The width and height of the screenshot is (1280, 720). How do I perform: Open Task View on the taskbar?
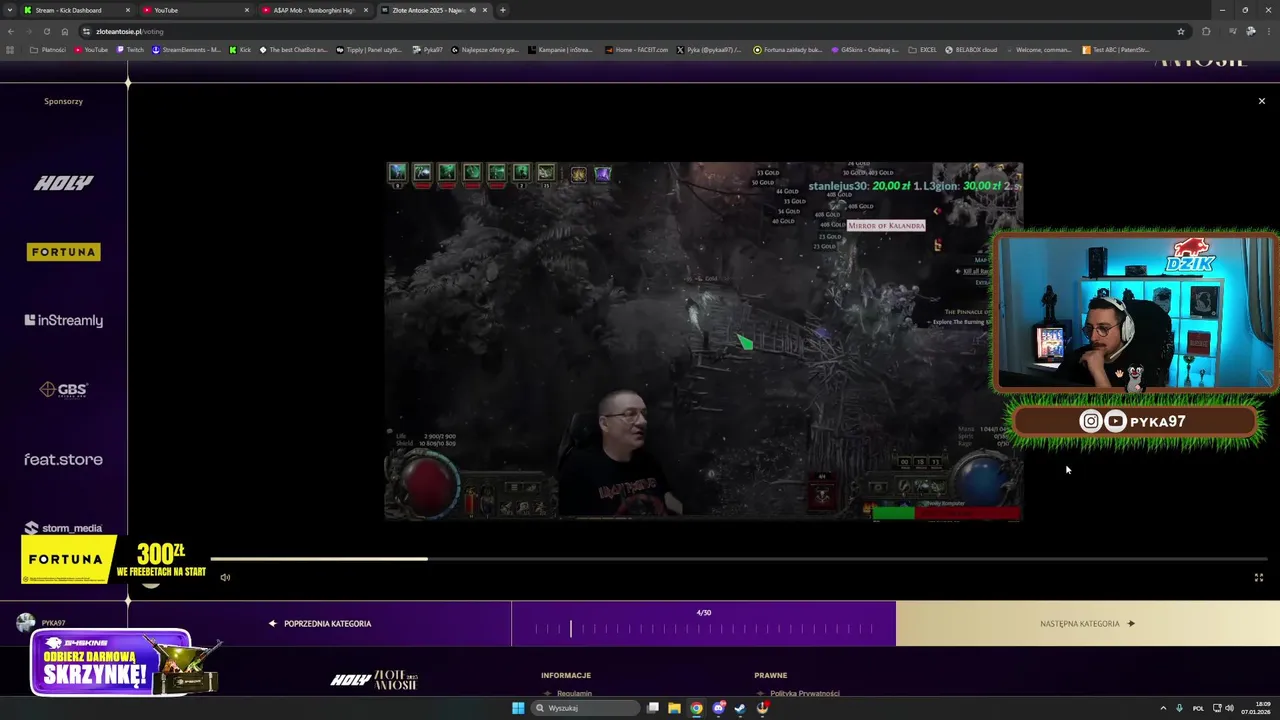(653, 708)
